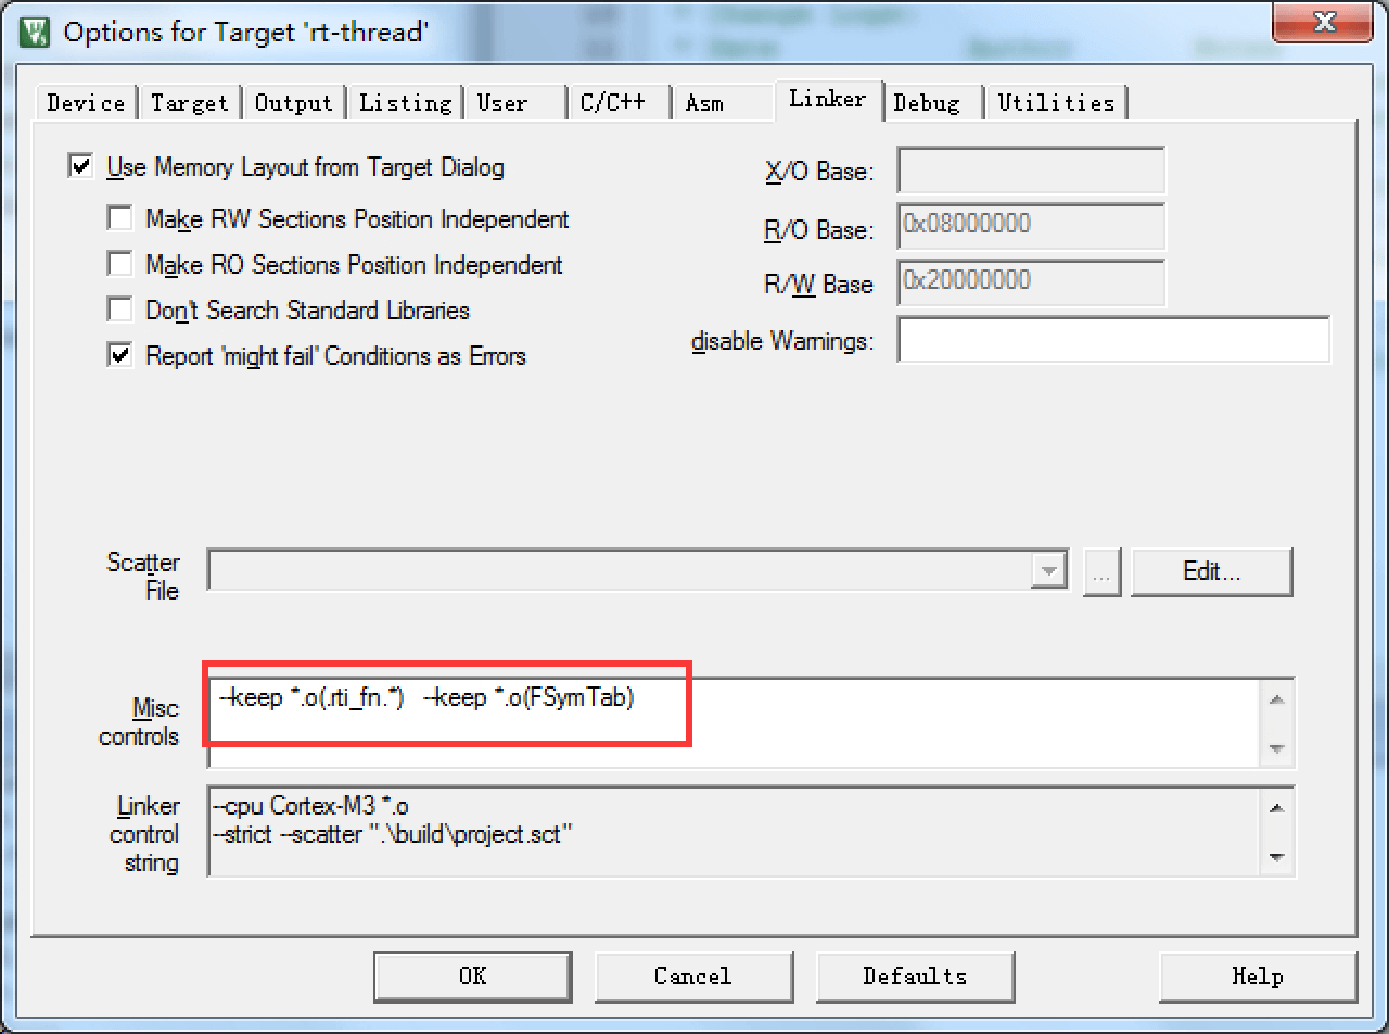Open Help for linker options

pos(1258,976)
